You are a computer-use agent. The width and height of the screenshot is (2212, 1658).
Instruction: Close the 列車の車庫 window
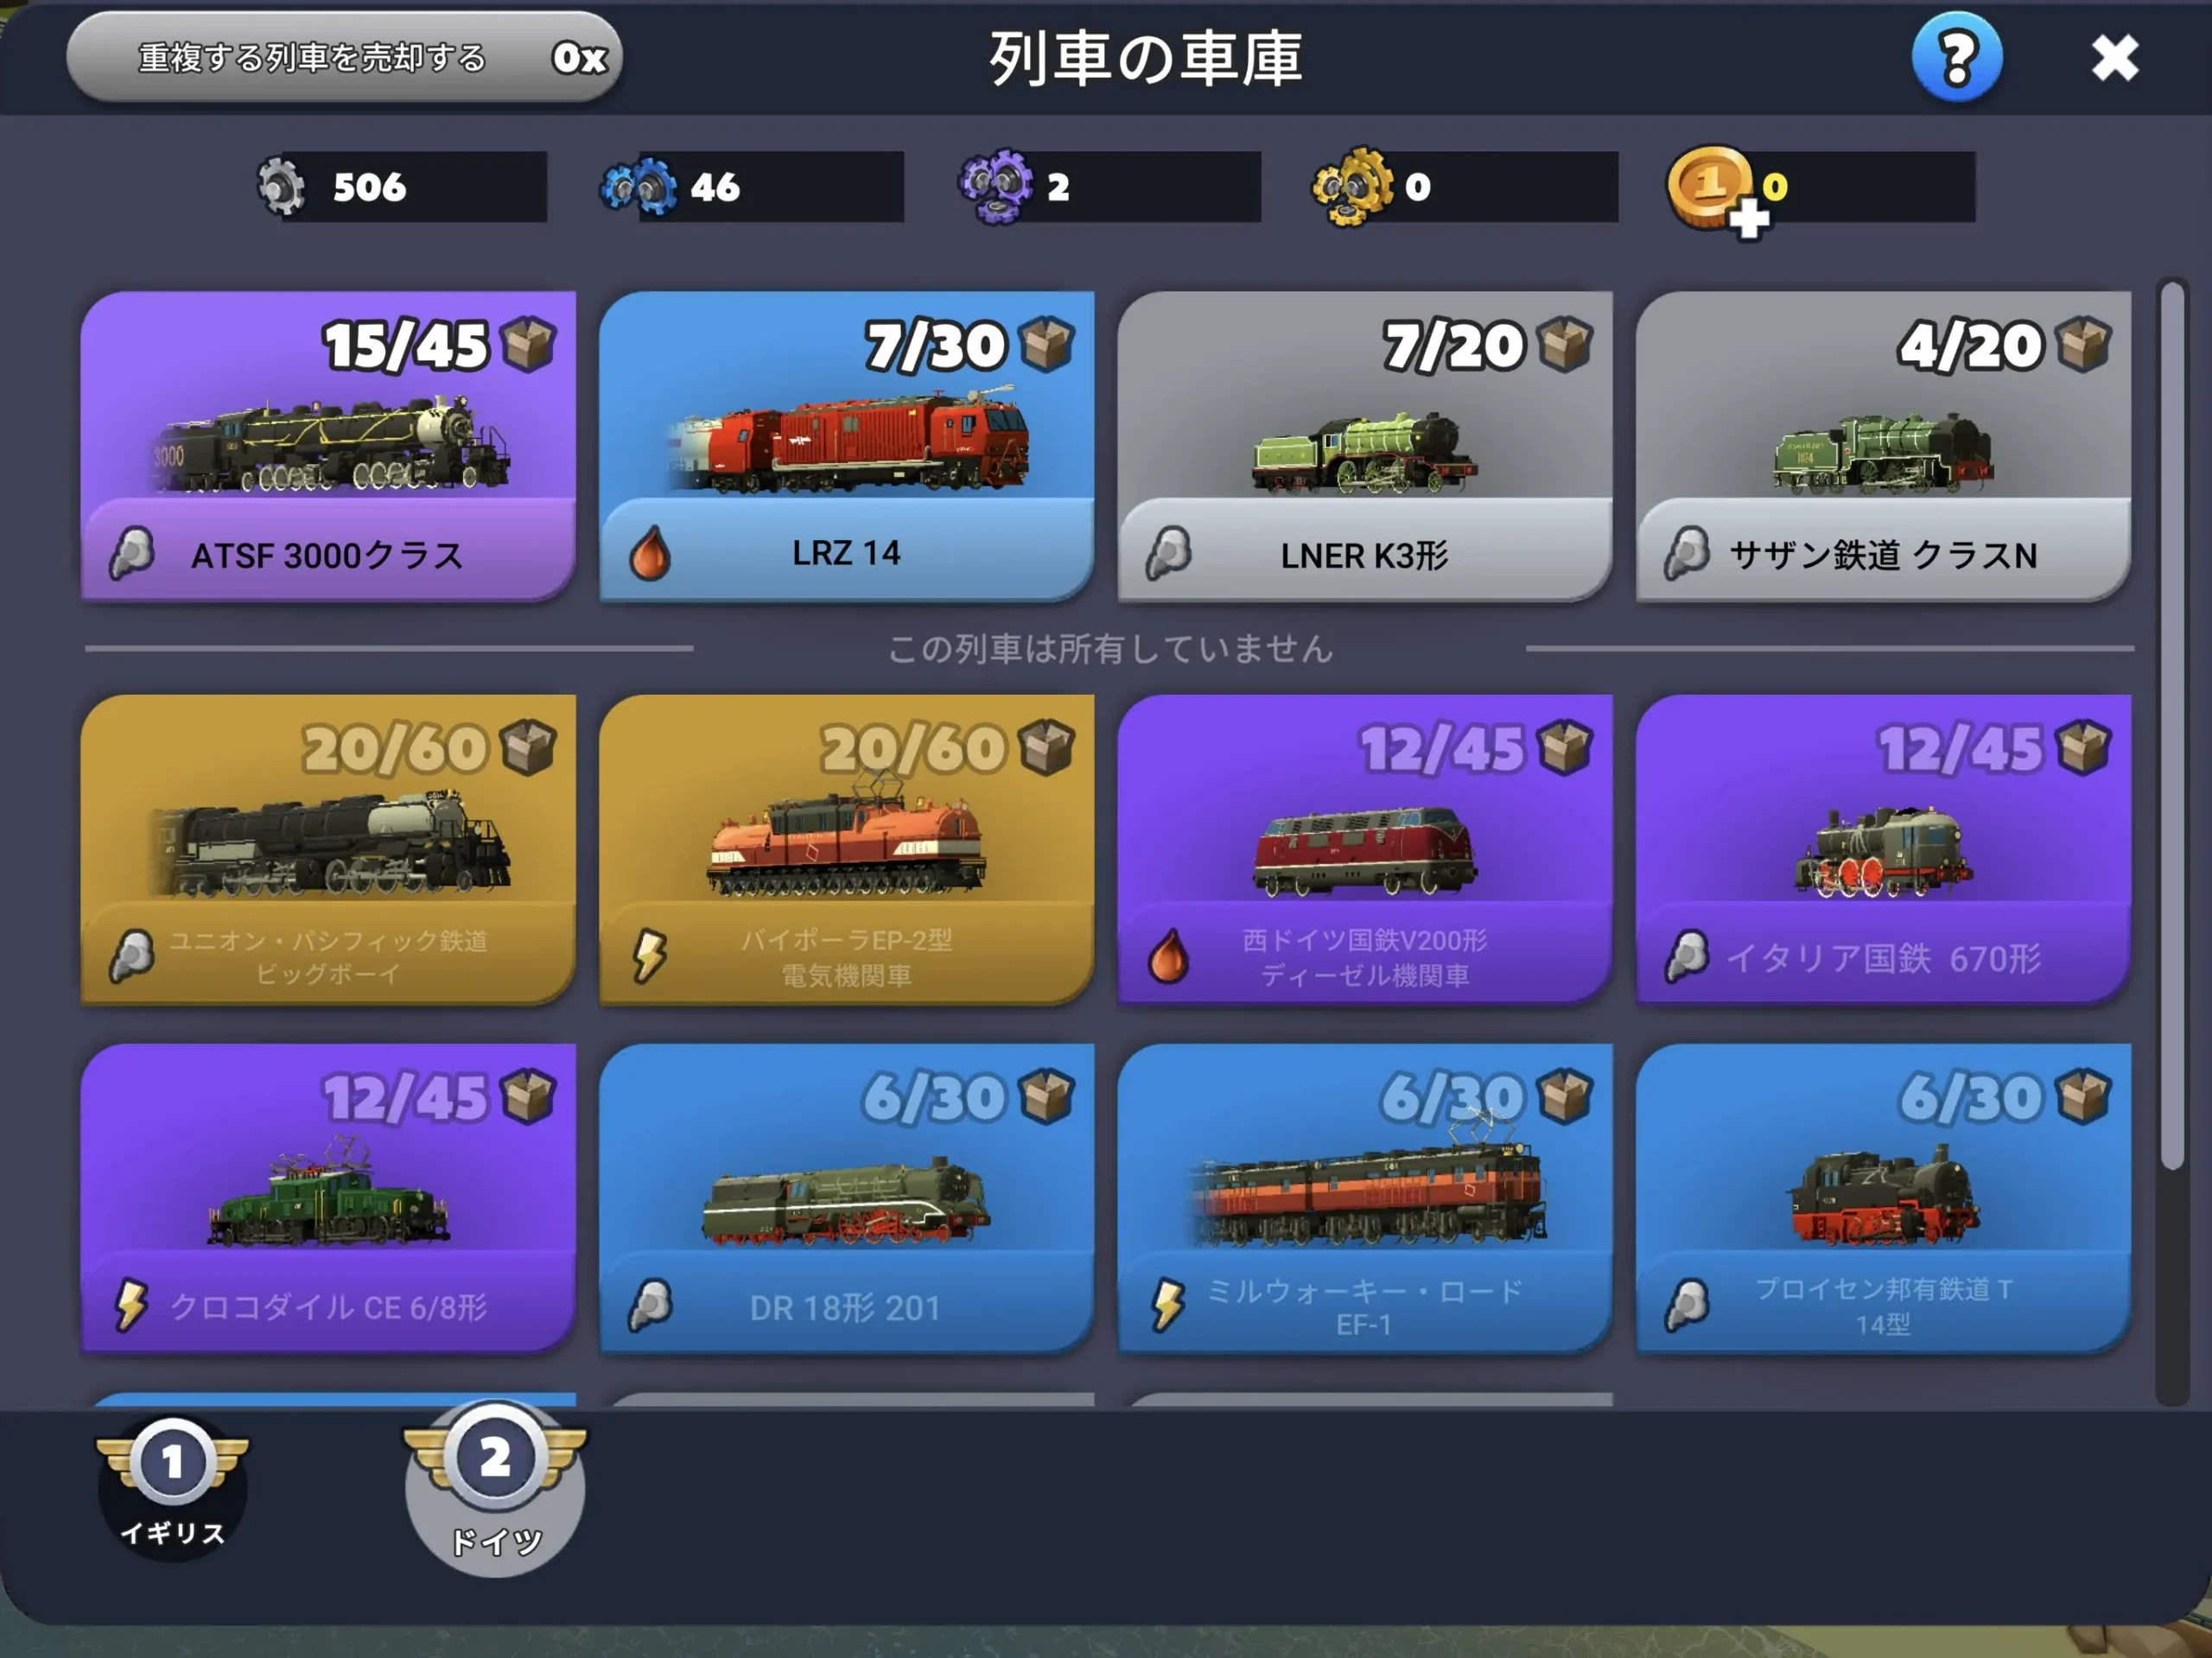click(2114, 58)
